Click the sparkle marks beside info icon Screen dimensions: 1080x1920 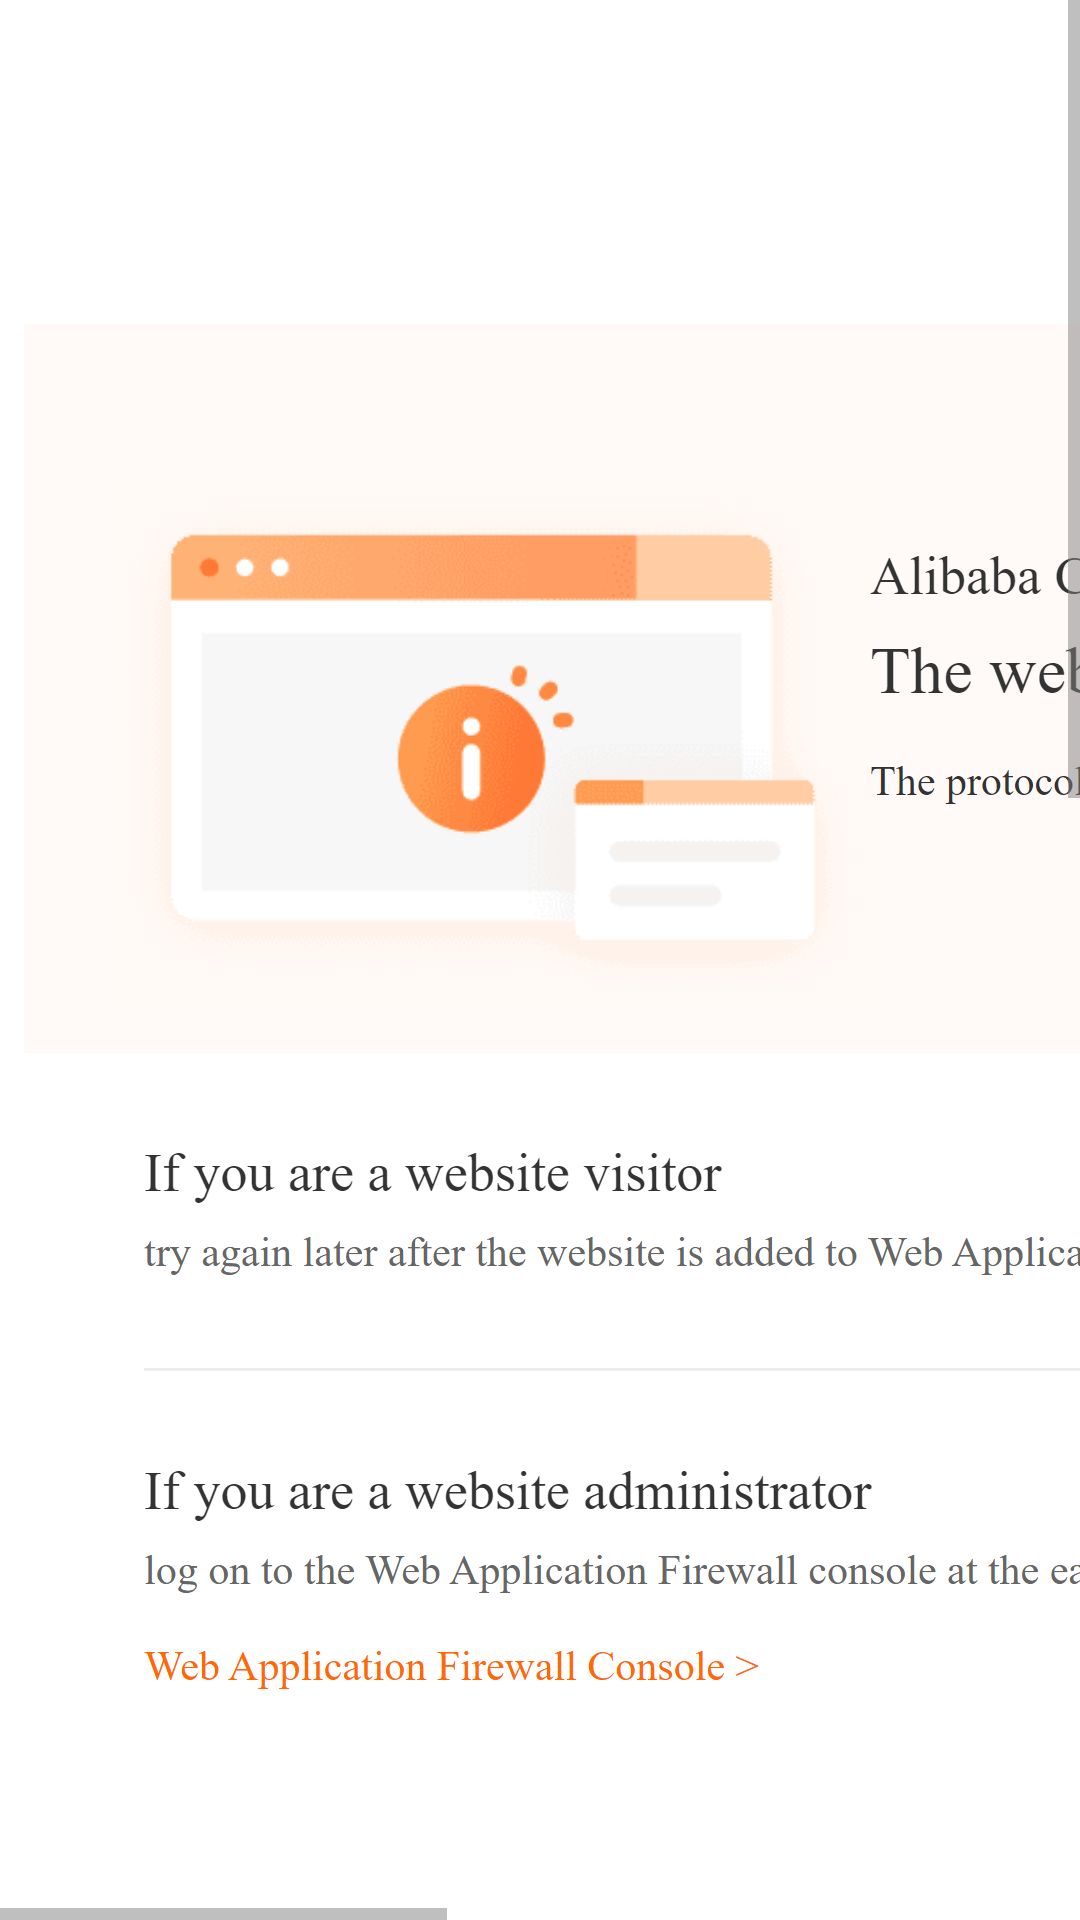tap(543, 696)
